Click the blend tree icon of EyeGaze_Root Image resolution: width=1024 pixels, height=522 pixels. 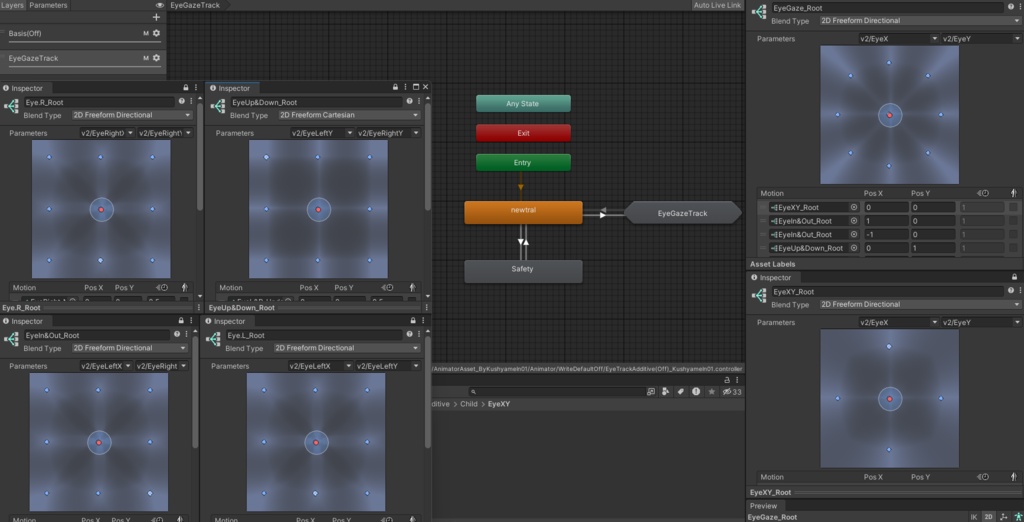coord(759,12)
